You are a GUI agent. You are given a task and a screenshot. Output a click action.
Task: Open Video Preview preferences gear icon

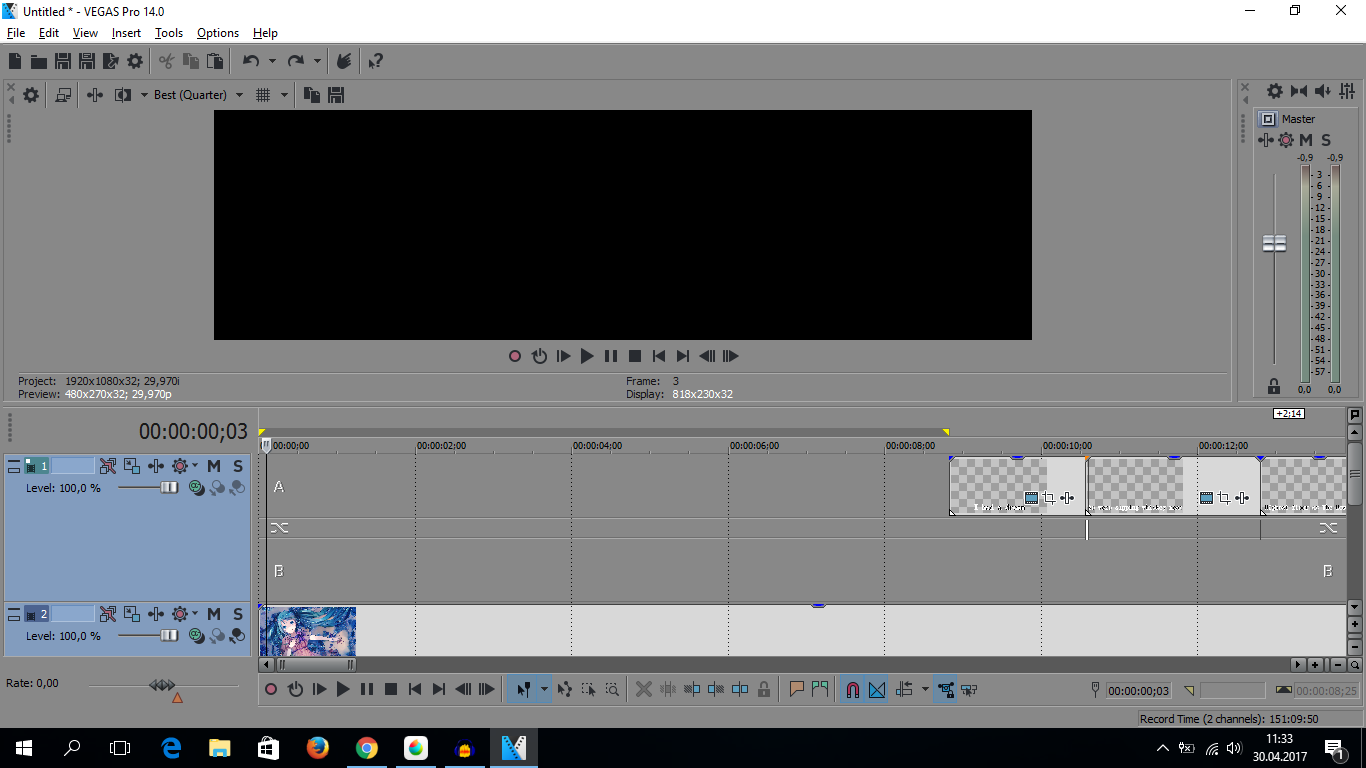coord(31,95)
